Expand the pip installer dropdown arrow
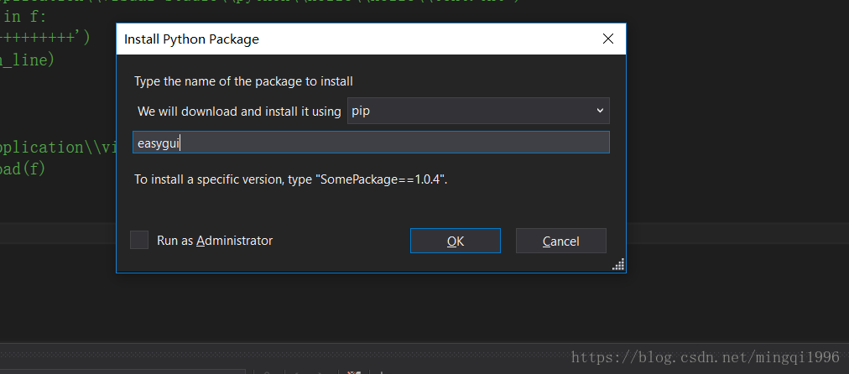Image resolution: width=849 pixels, height=374 pixels. tap(599, 111)
